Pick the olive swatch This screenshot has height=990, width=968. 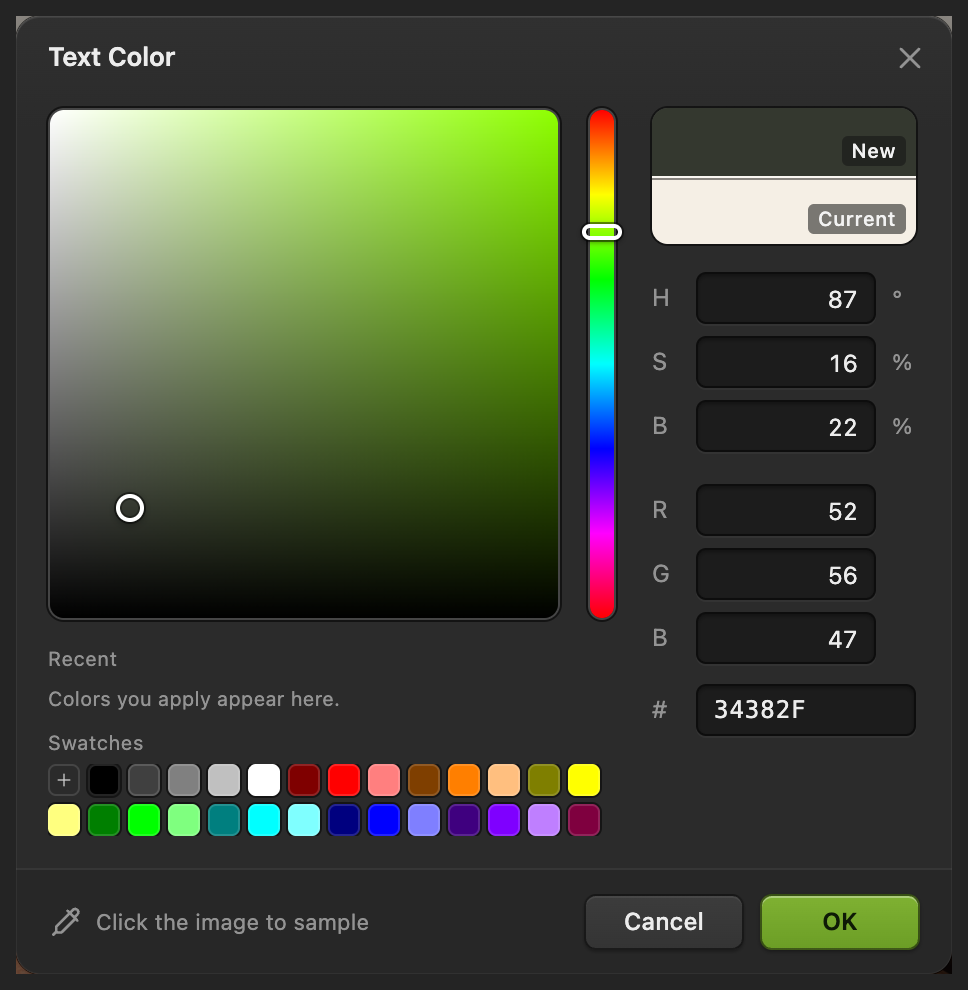point(544,780)
